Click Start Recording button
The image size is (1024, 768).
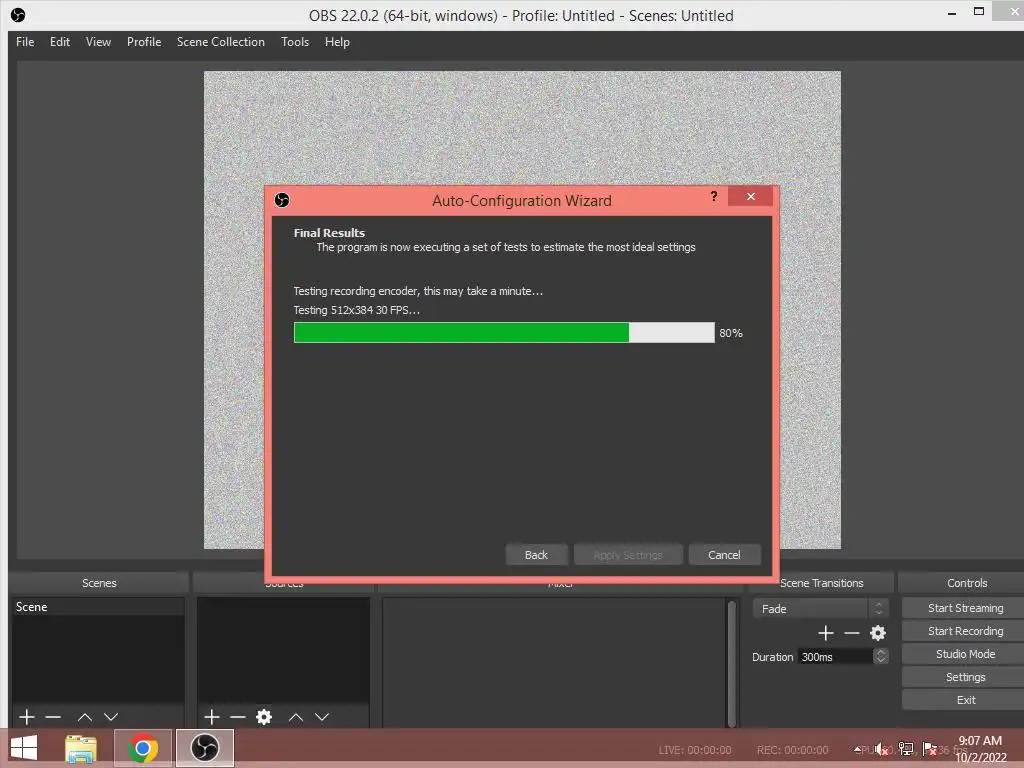[x=965, y=631]
